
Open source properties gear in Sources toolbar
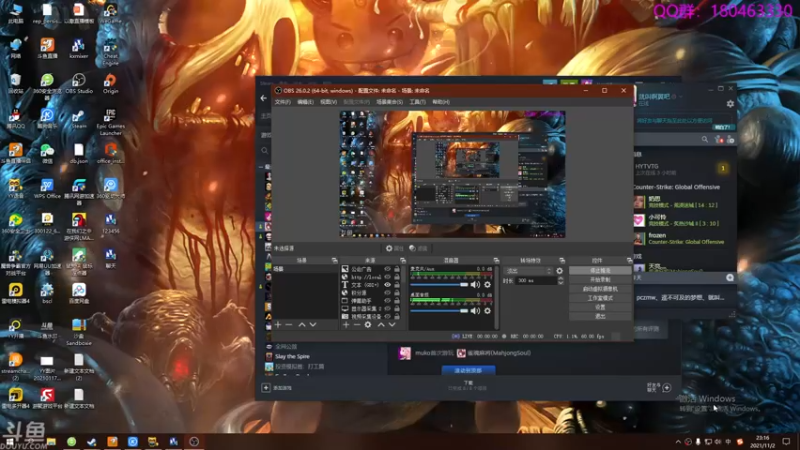(368, 324)
